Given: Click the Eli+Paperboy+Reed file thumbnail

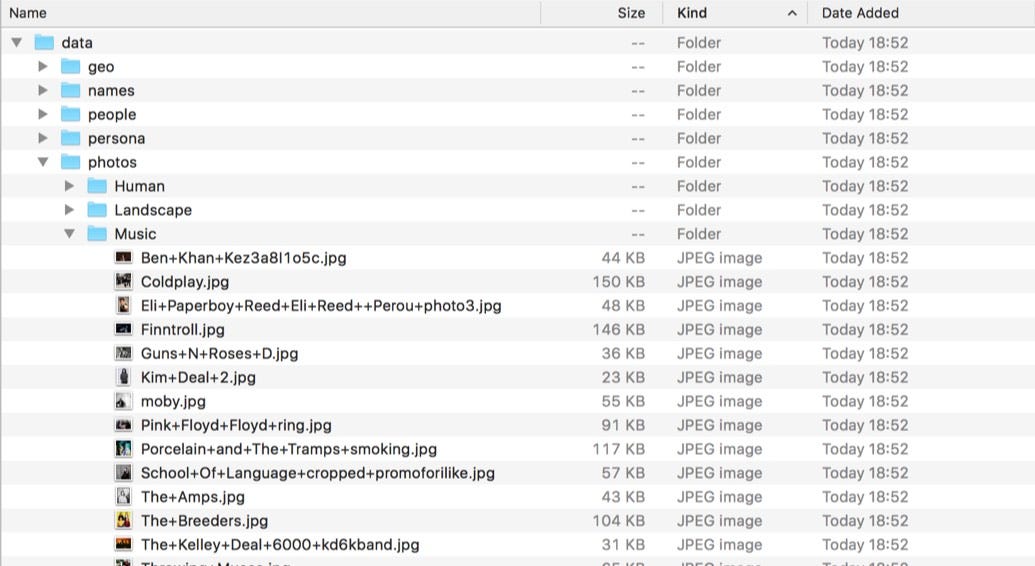Looking at the screenshot, I should (123, 305).
